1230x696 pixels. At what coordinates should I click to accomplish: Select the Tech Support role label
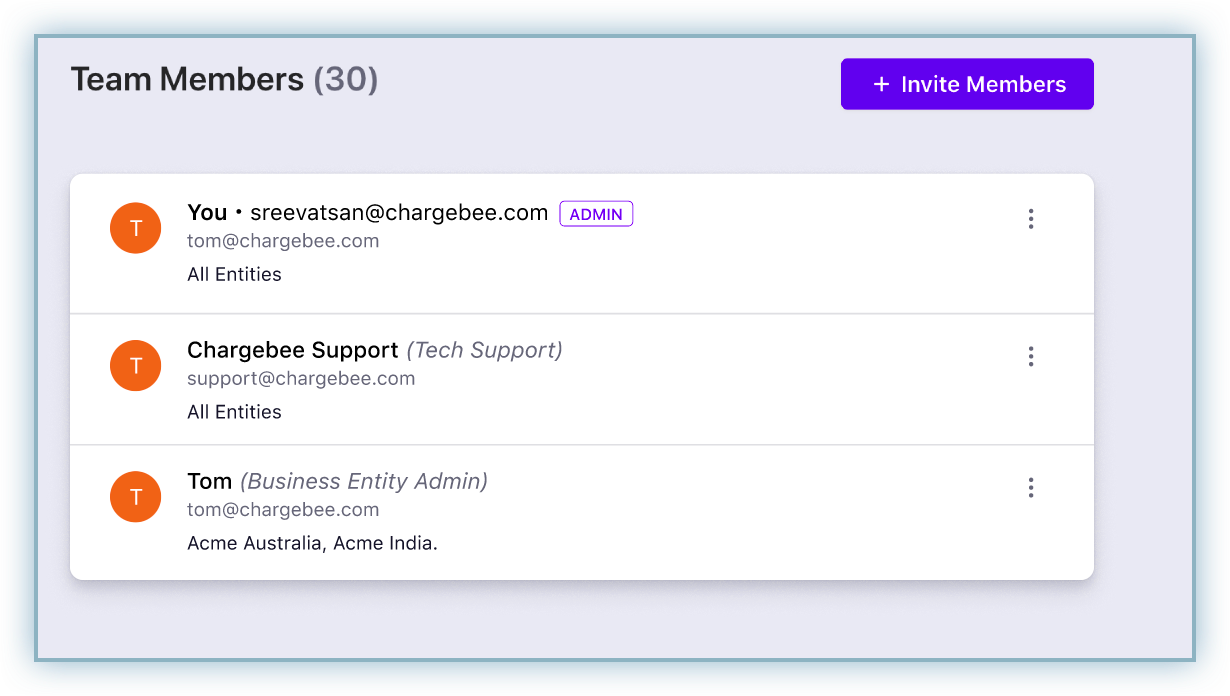(485, 350)
